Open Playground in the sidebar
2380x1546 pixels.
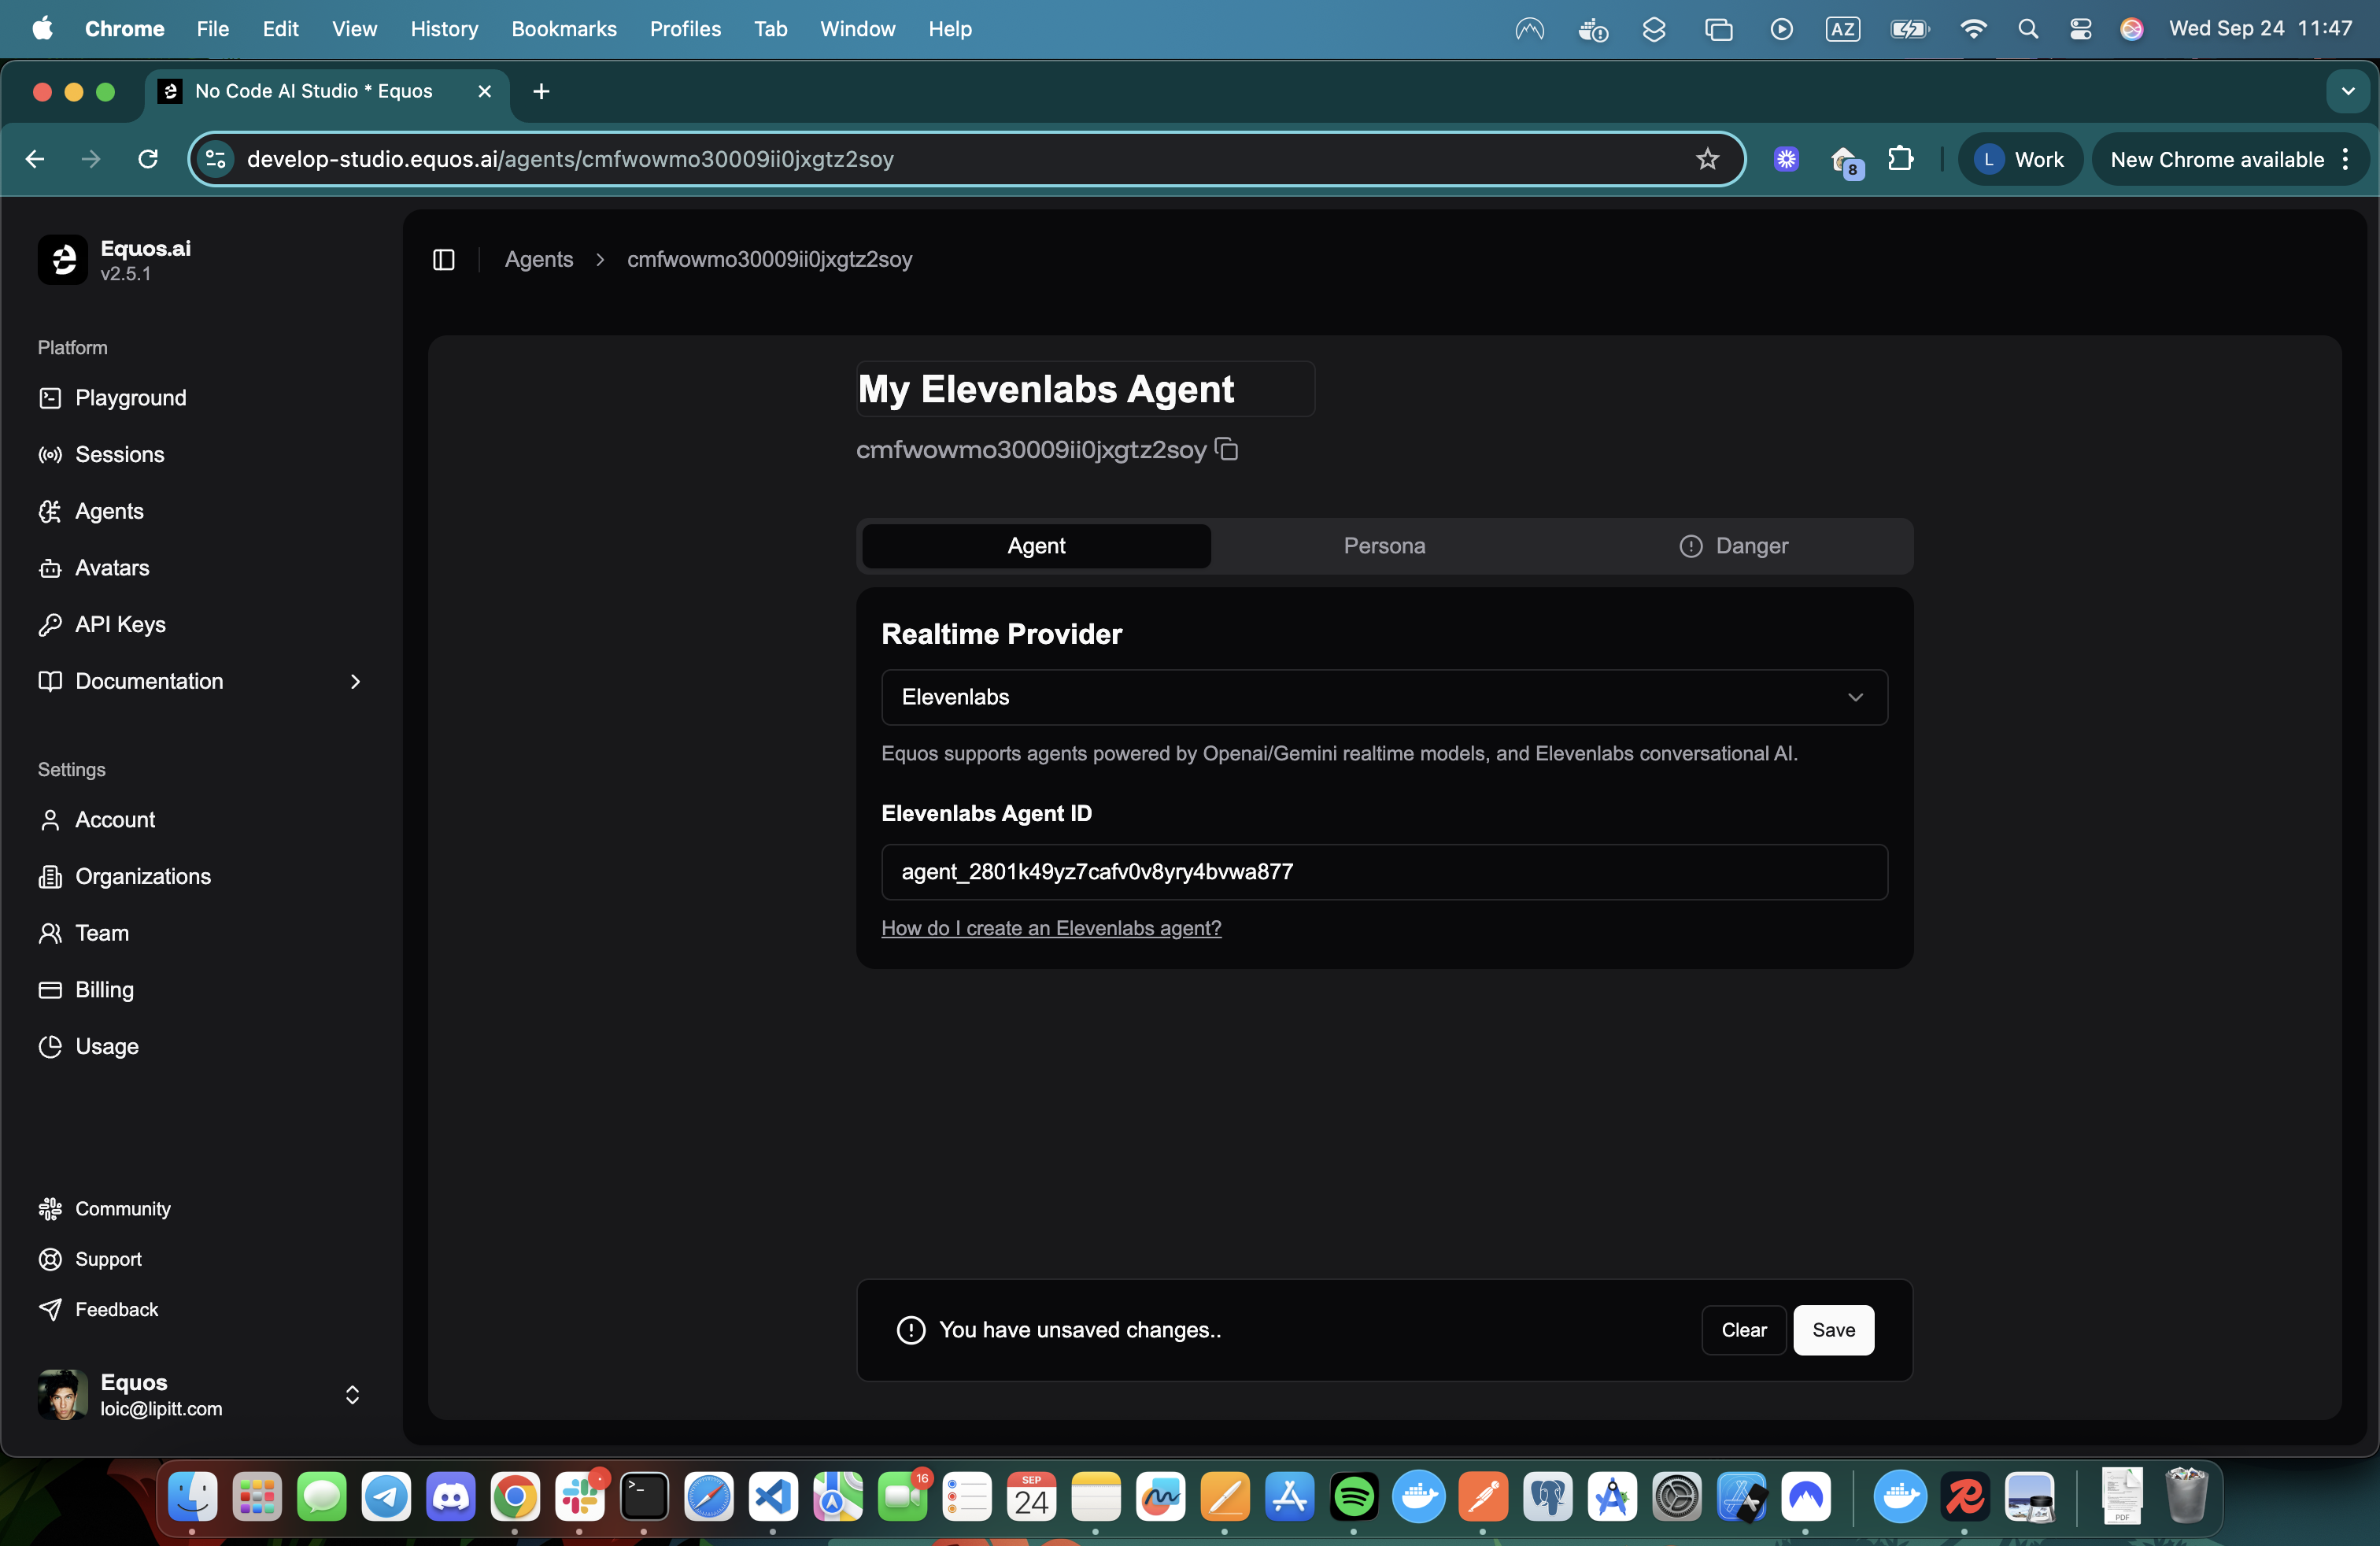pyautogui.click(x=130, y=398)
